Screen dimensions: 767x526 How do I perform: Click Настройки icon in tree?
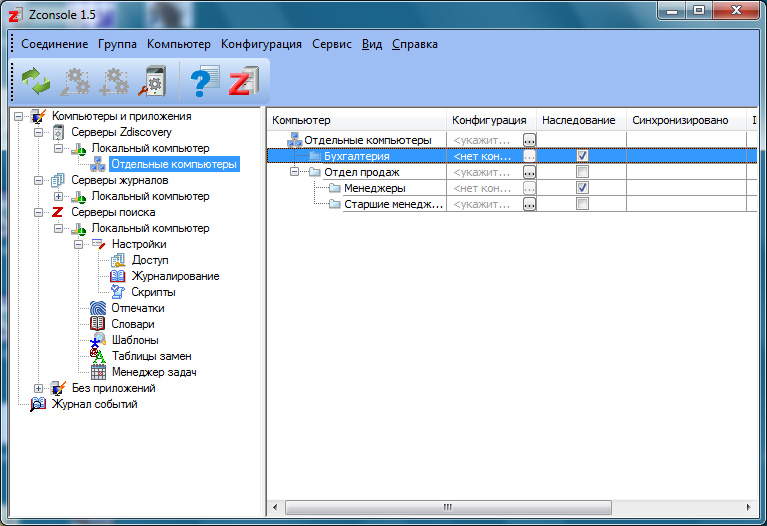(98, 244)
